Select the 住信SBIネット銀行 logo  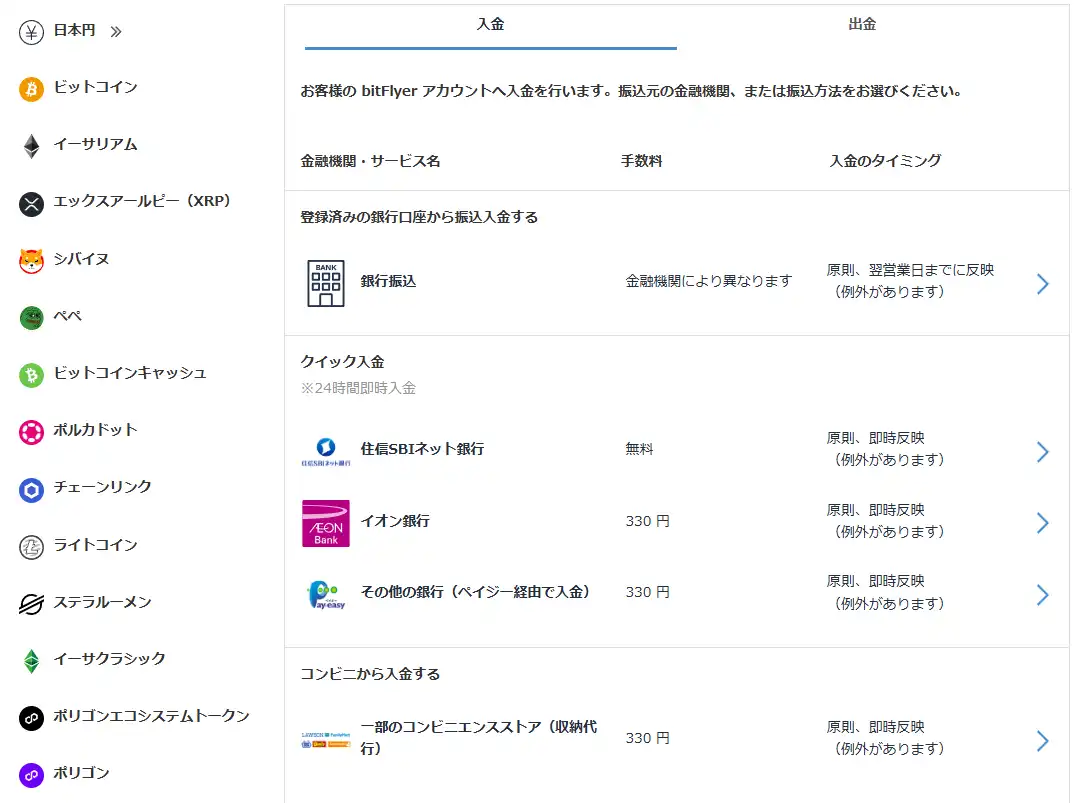coord(325,449)
